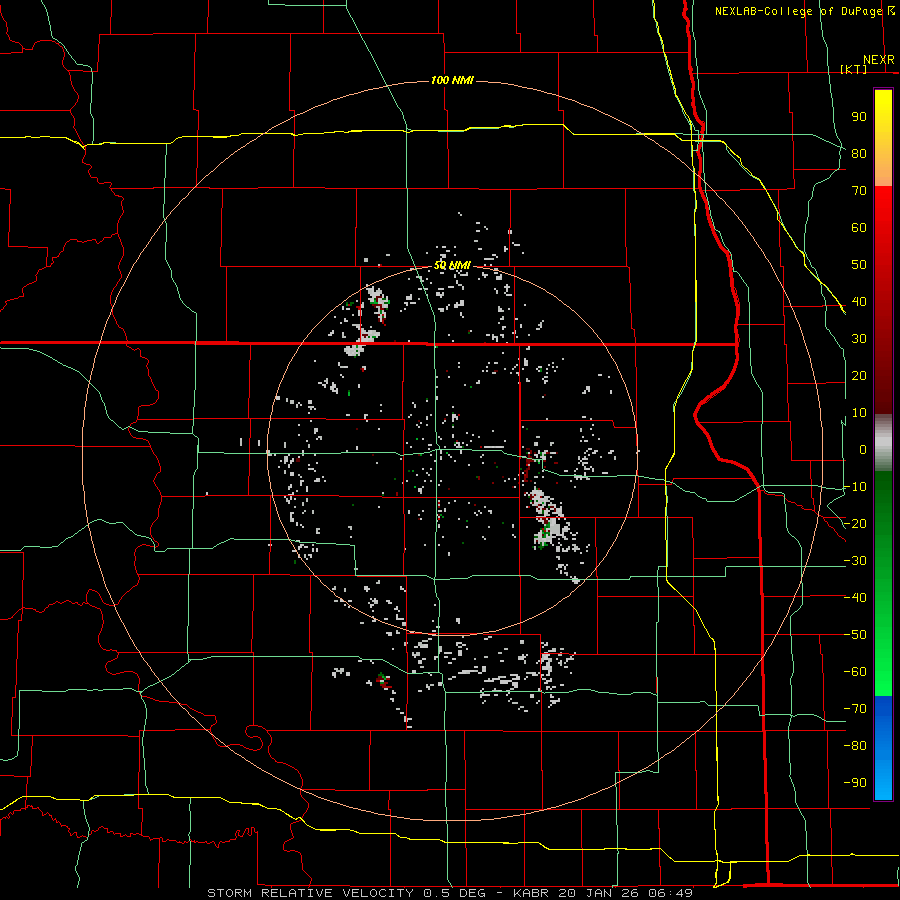
Task: Click the STORM RELATIVE VELOCITY caption text
Action: pyautogui.click(x=310, y=893)
